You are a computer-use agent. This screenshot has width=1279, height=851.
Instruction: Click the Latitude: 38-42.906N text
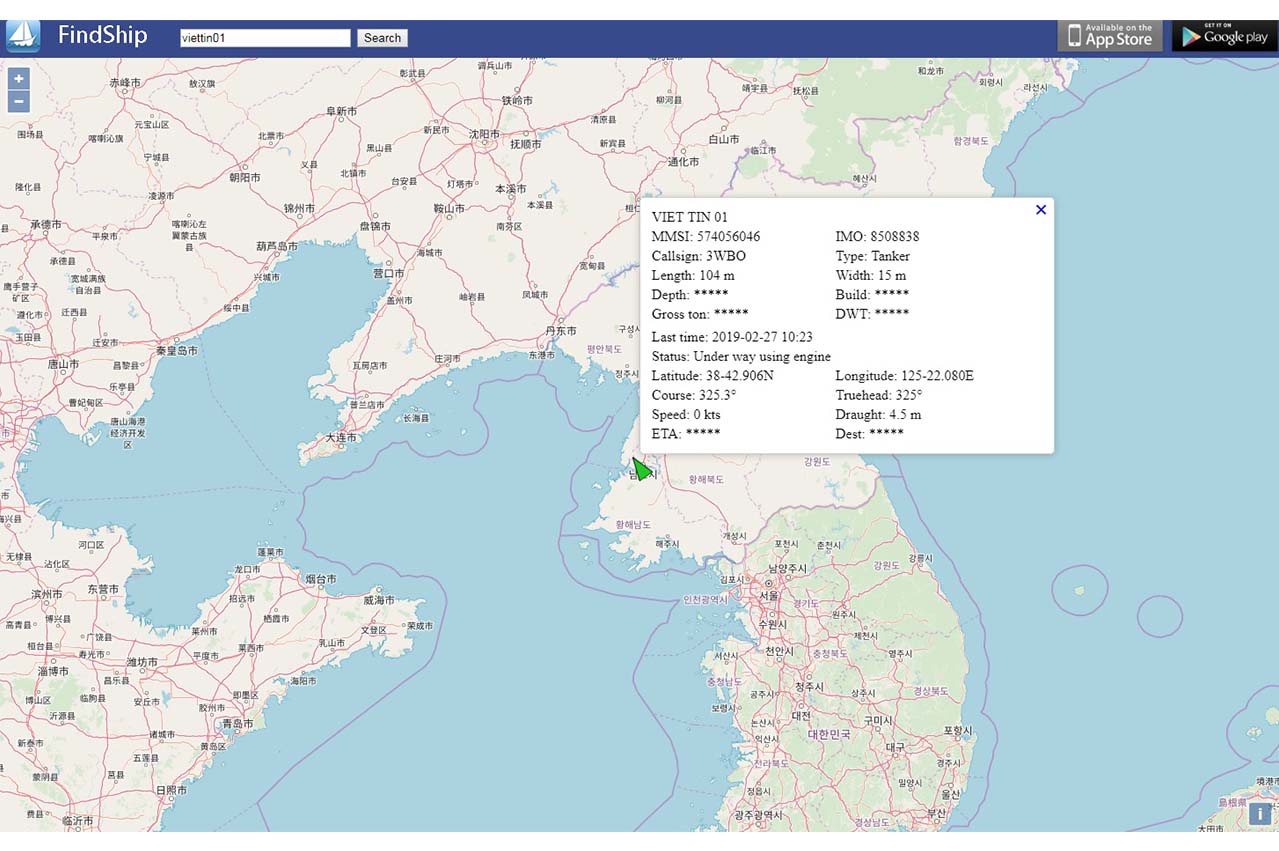(712, 376)
